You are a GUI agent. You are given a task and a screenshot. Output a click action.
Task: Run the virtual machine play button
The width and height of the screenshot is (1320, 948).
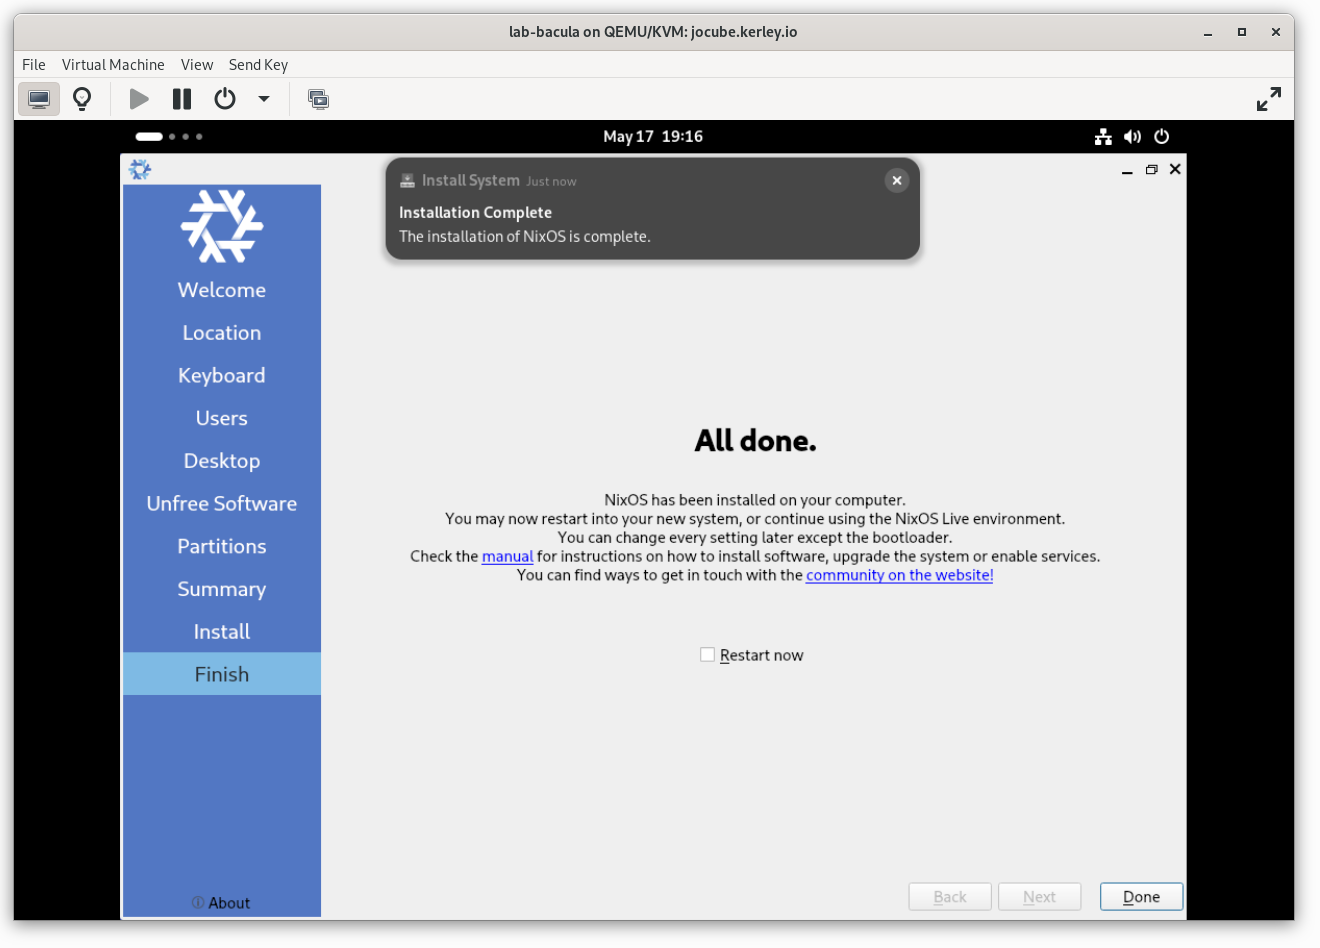click(139, 99)
